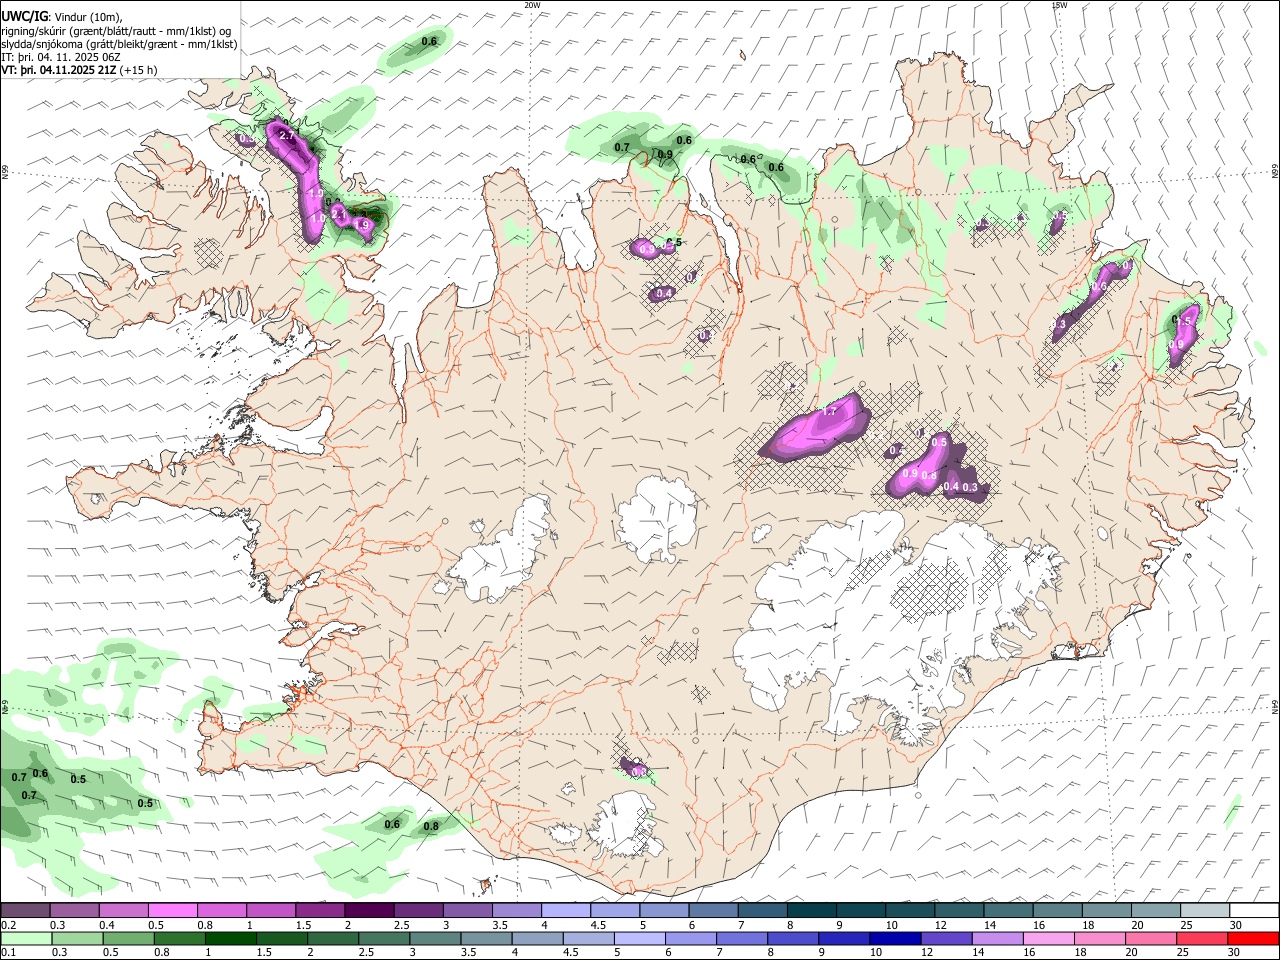1280x960 pixels.
Task: Click upper legend swatch between 4 and 4.5
Action: coord(565,911)
